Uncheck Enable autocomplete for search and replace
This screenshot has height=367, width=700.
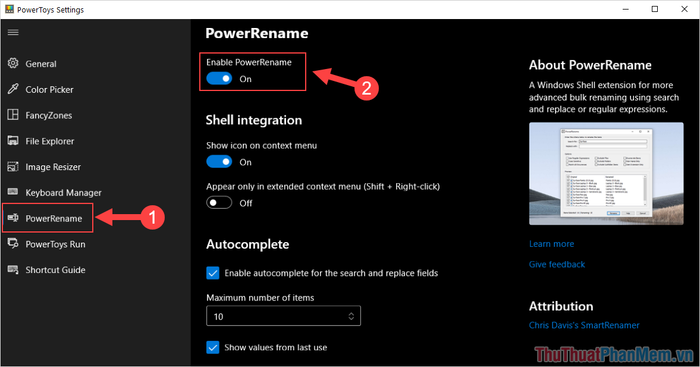pyautogui.click(x=213, y=273)
